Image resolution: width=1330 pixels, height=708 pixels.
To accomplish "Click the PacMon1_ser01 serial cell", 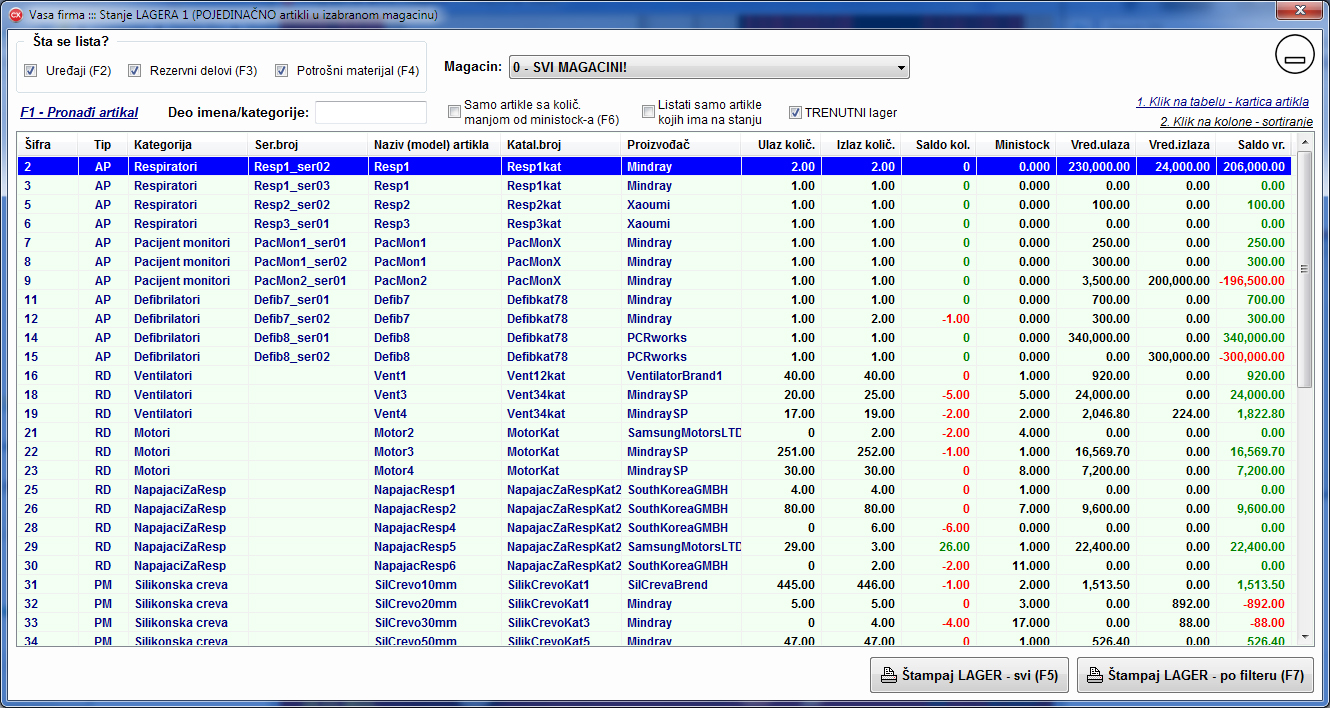I will point(308,243).
